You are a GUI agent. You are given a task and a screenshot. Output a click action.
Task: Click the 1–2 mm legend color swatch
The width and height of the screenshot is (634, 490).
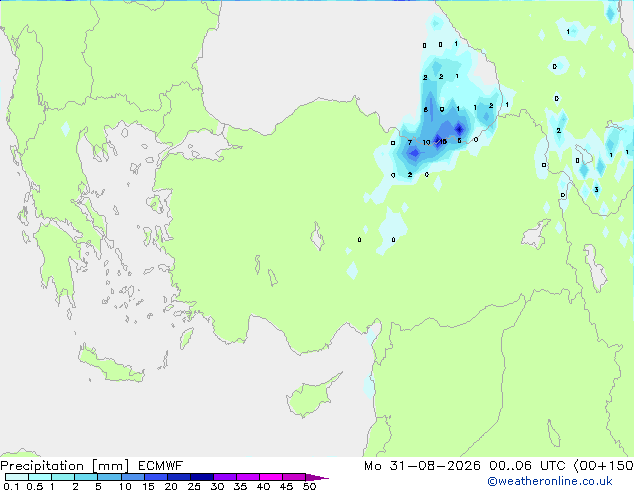point(63,477)
